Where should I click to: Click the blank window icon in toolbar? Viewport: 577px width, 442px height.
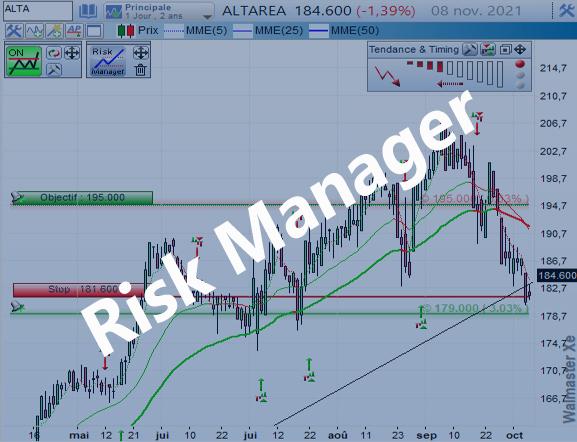94,31
